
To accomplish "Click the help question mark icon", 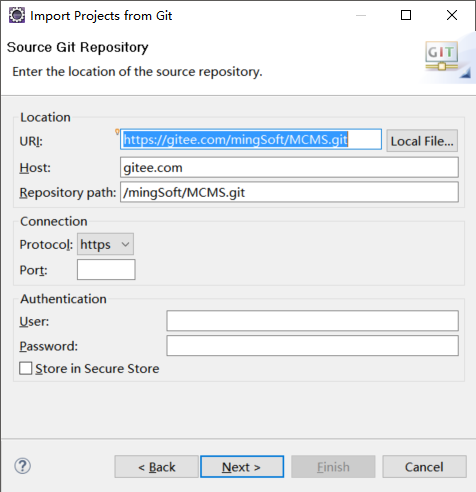I will [x=23, y=466].
